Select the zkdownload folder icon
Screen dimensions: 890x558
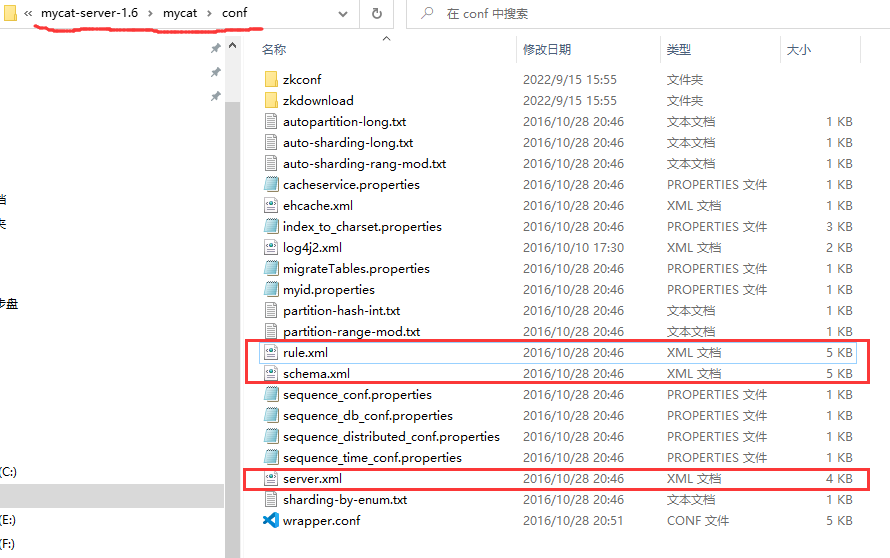[x=270, y=100]
